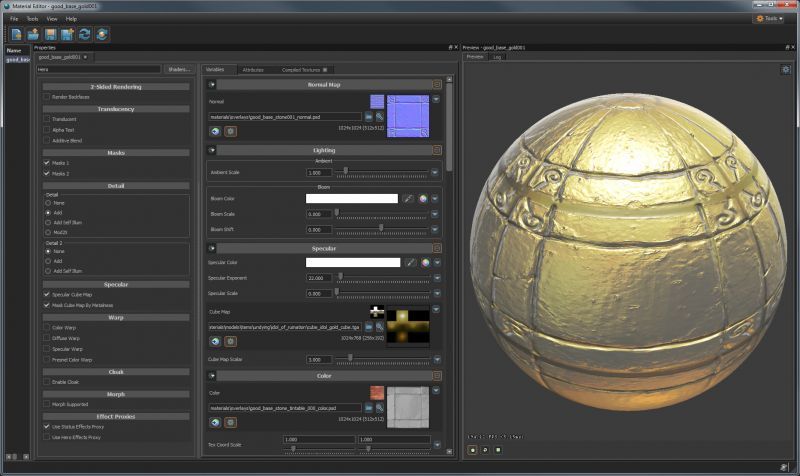Select the Add Self Illum detail radio
800x476 pixels.
(x=47, y=220)
